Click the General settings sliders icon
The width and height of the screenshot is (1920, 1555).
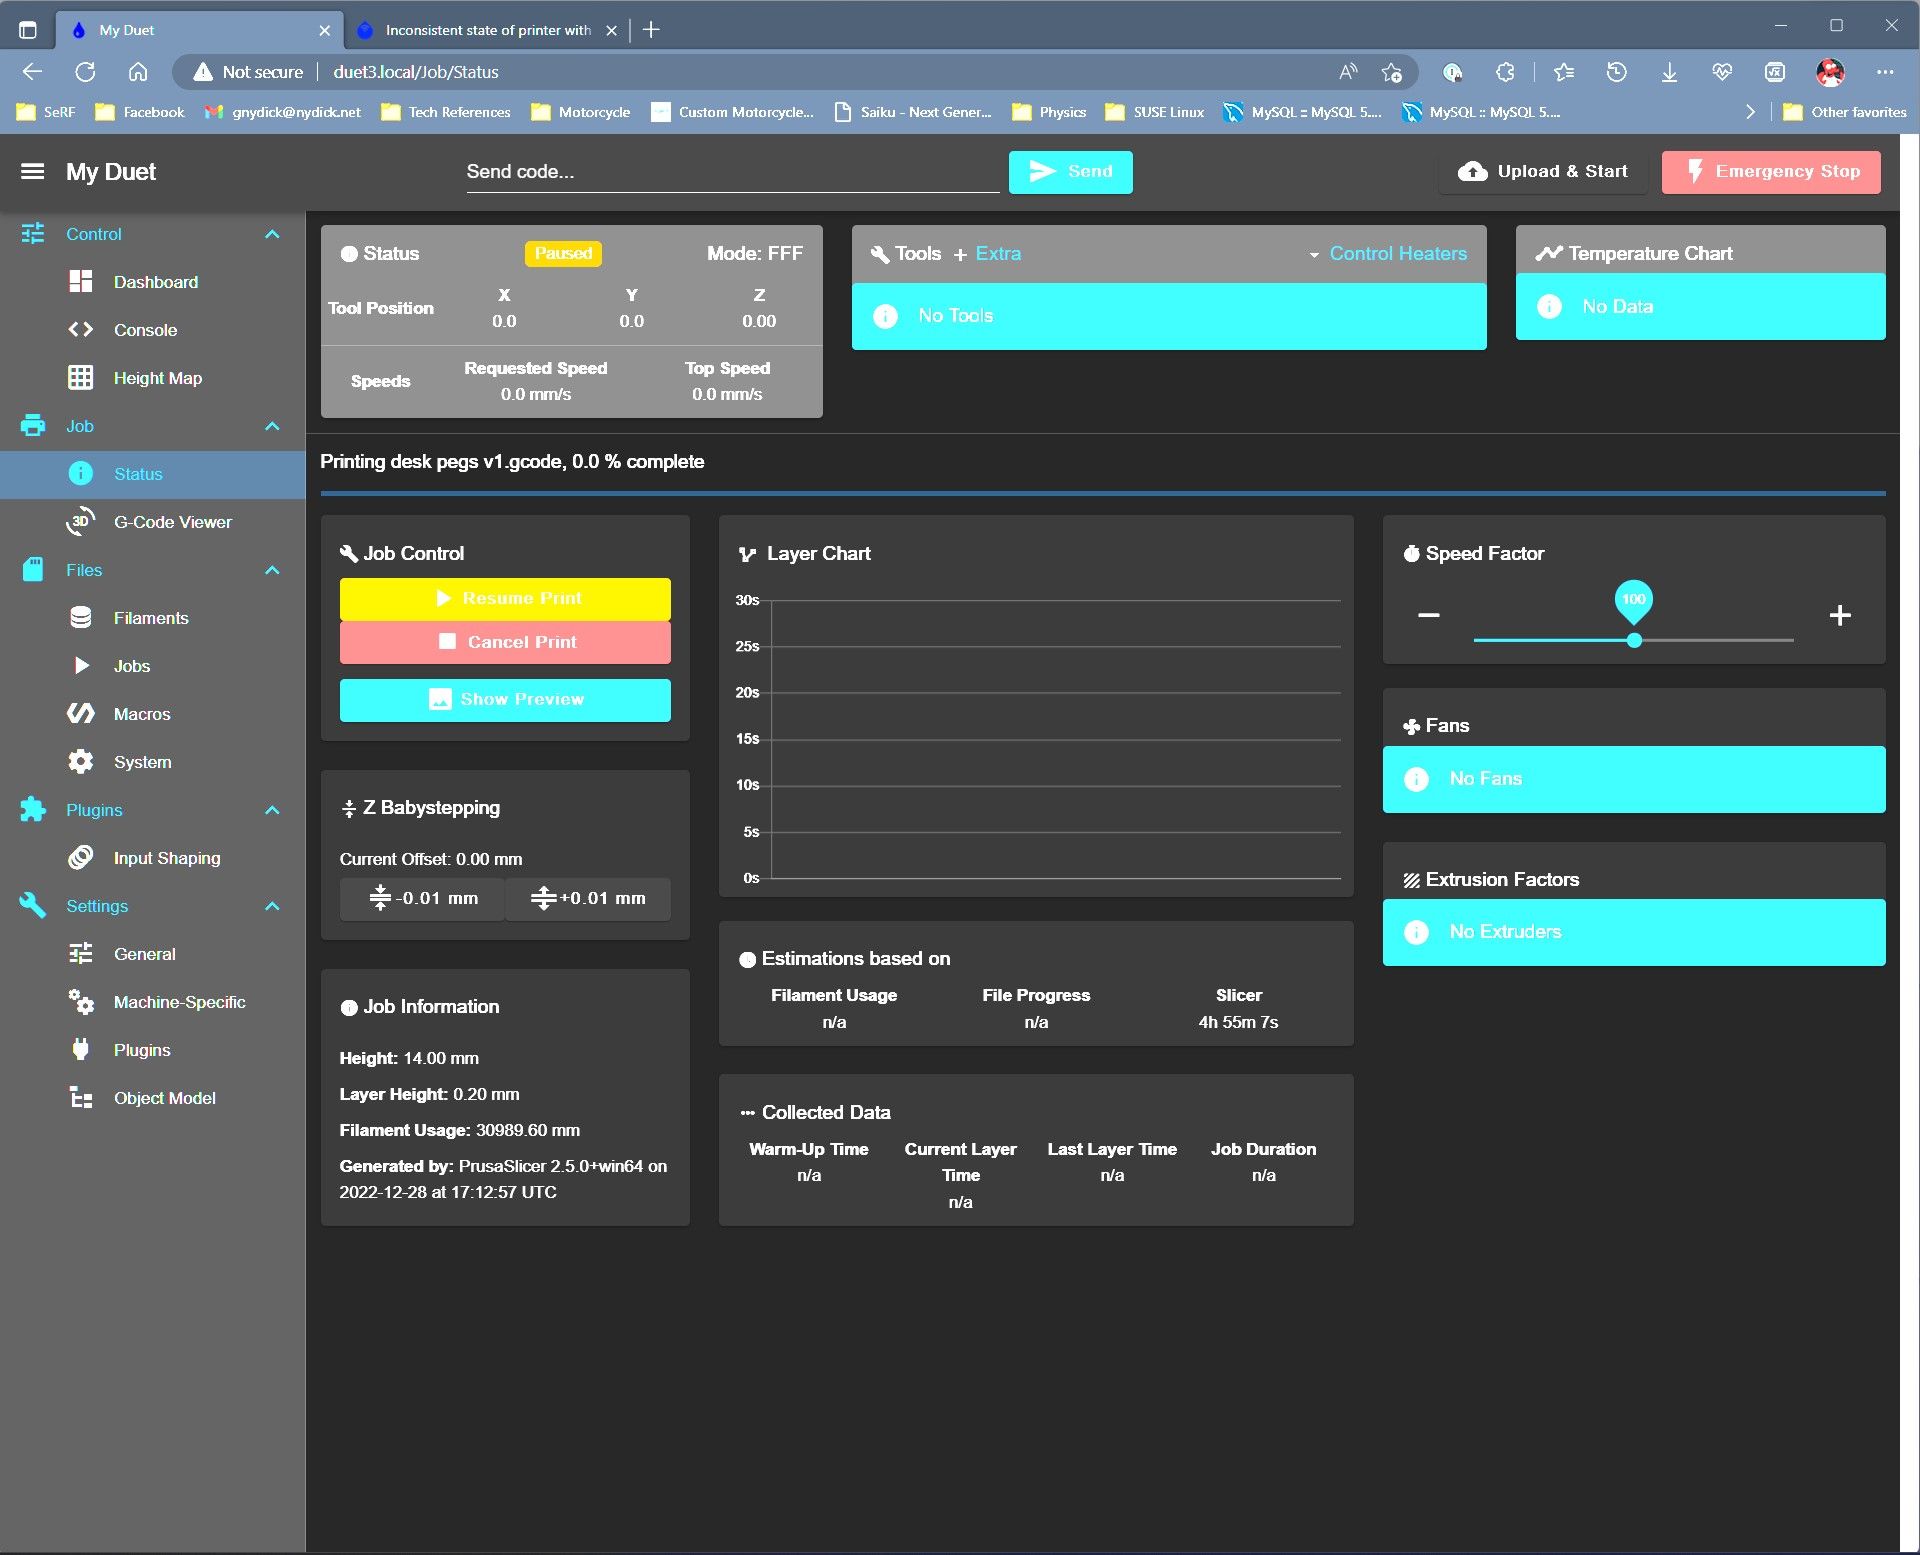(x=81, y=954)
